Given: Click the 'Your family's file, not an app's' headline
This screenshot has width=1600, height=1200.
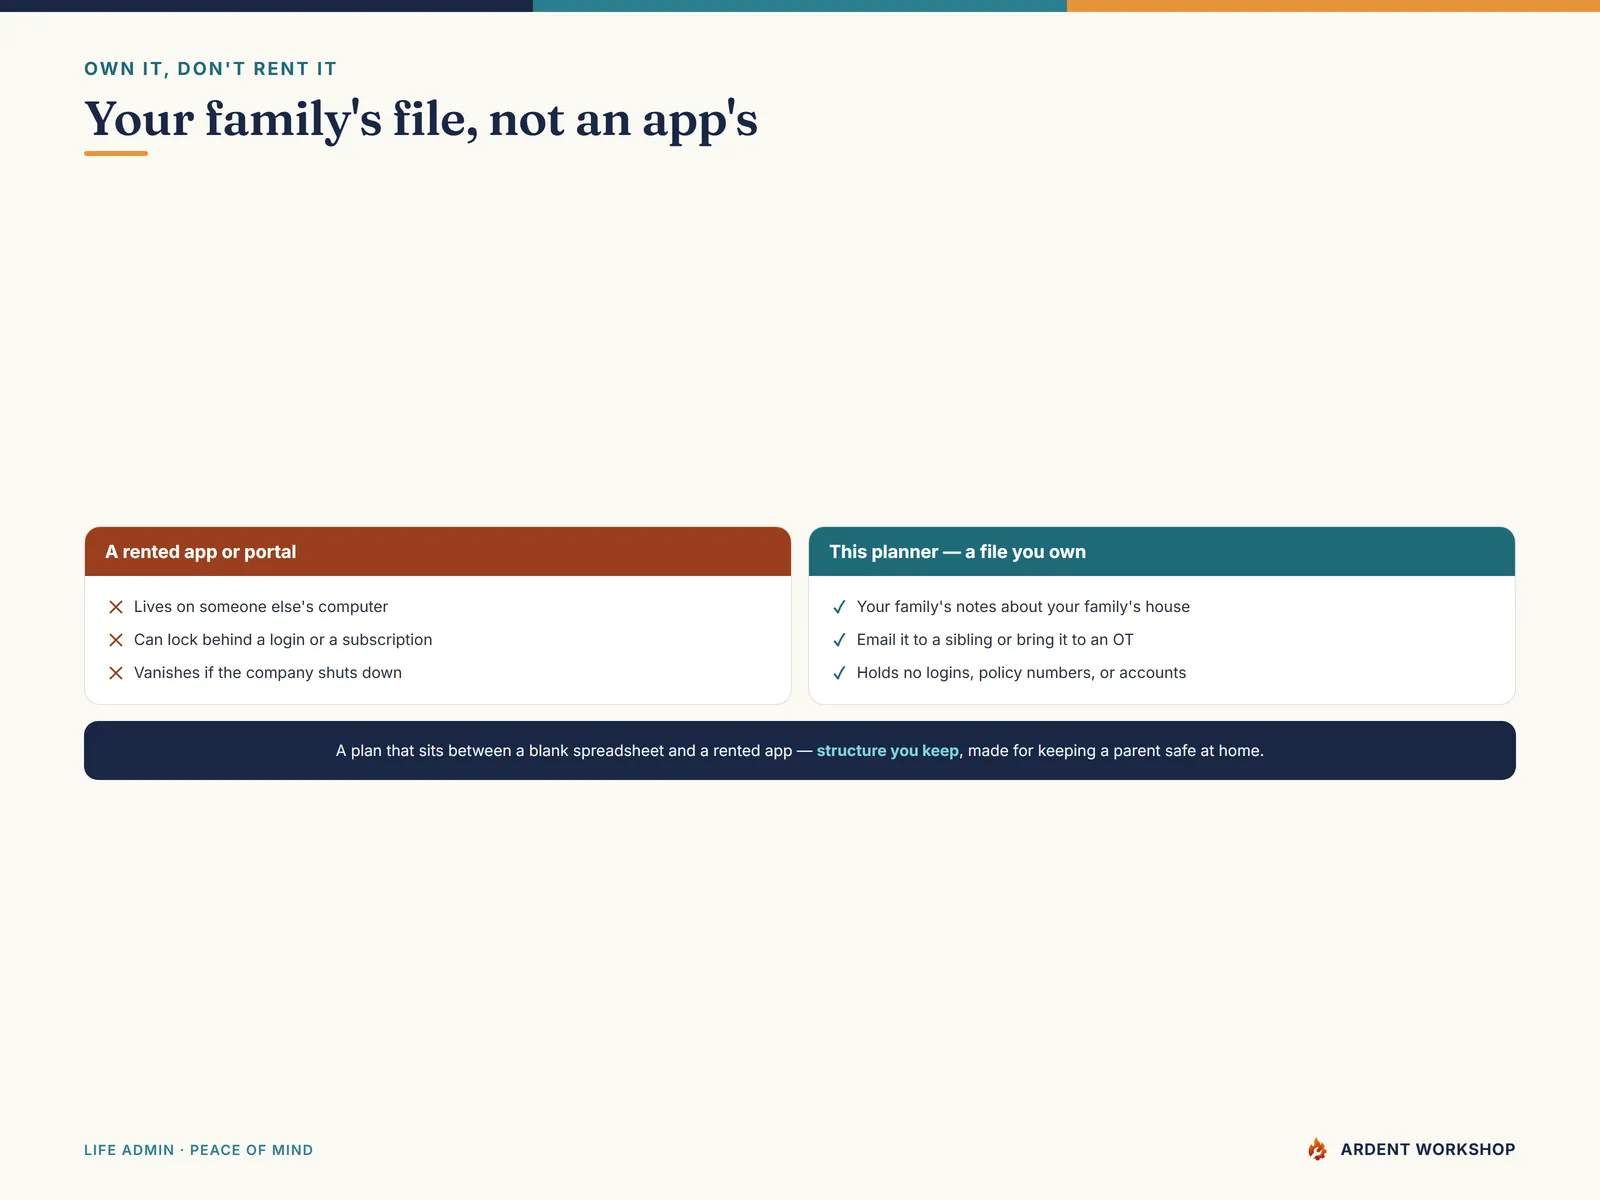Looking at the screenshot, I should click(421, 119).
